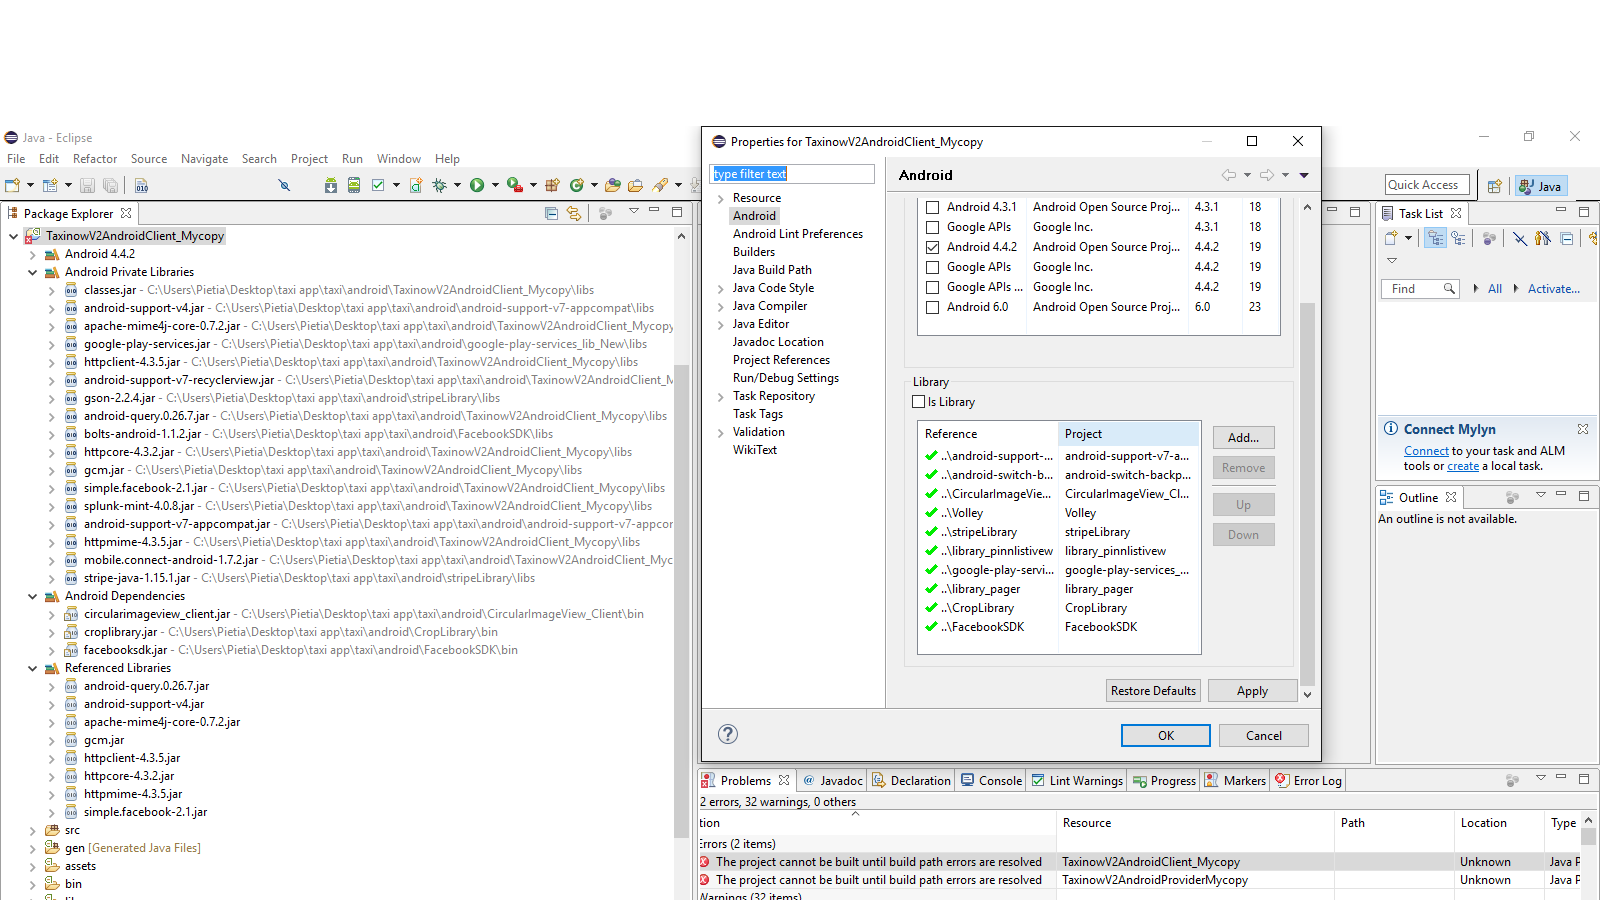Click the Open Type icon in toolbar
1600x900 pixels.
pyautogui.click(x=613, y=185)
